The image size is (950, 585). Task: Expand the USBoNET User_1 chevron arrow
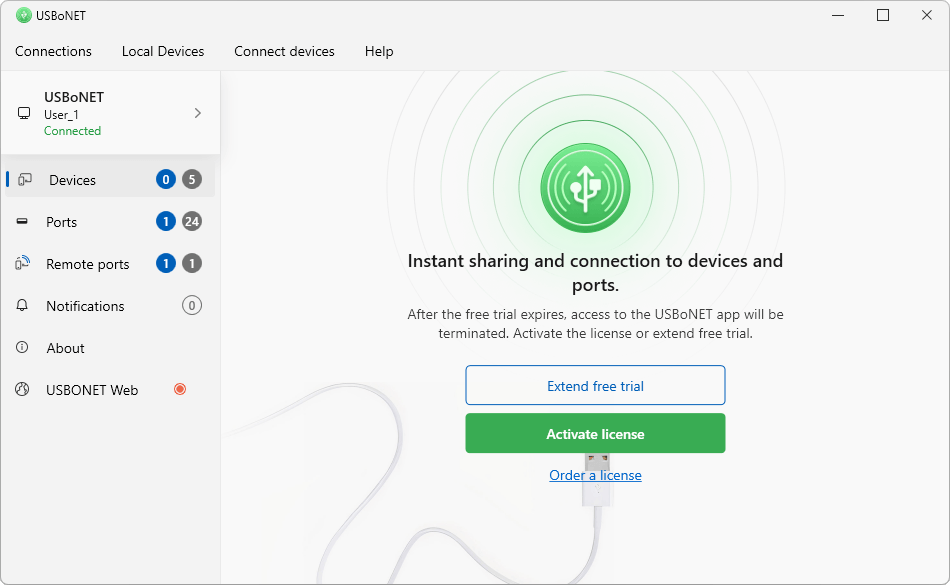pos(197,113)
